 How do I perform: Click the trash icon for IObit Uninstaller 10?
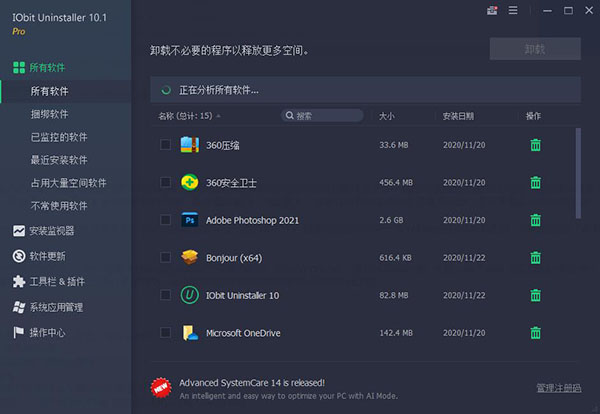pyautogui.click(x=535, y=295)
